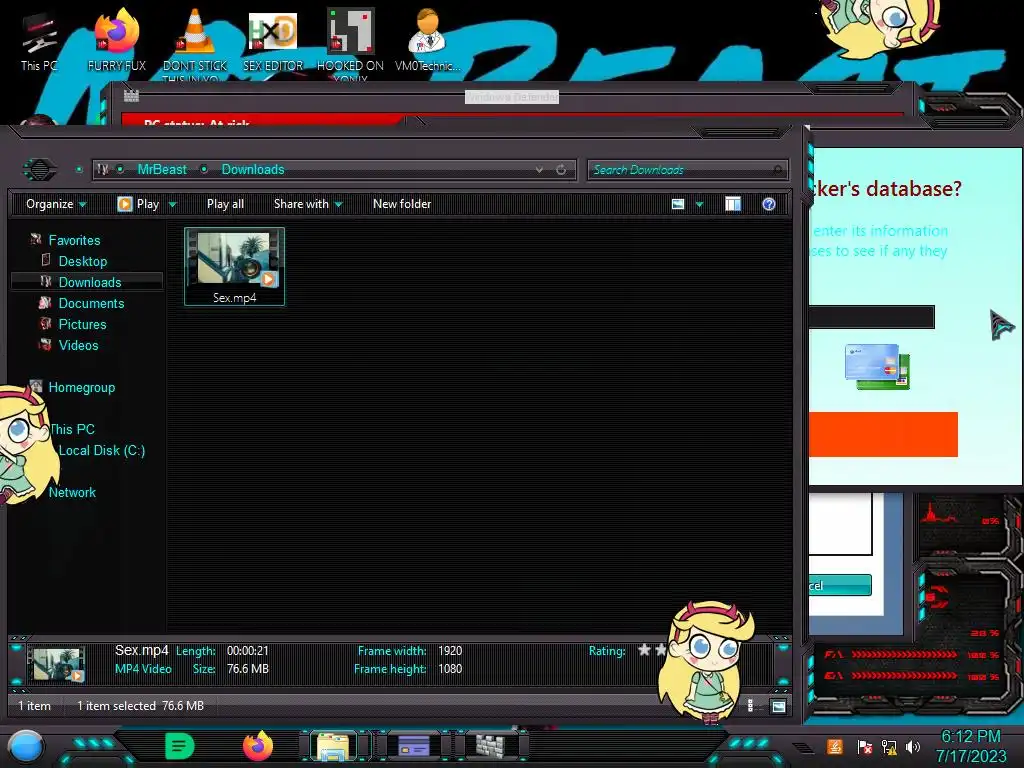
Task: Select Favorites in the navigation pane
Action: pos(74,240)
